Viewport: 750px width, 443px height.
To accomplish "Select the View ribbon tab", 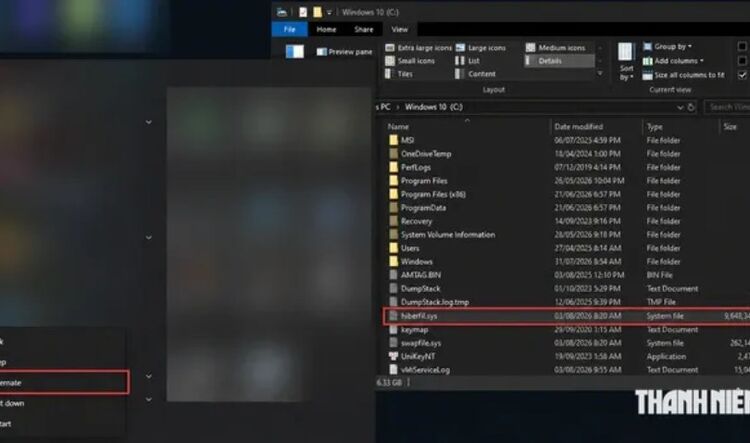I will coord(400,29).
